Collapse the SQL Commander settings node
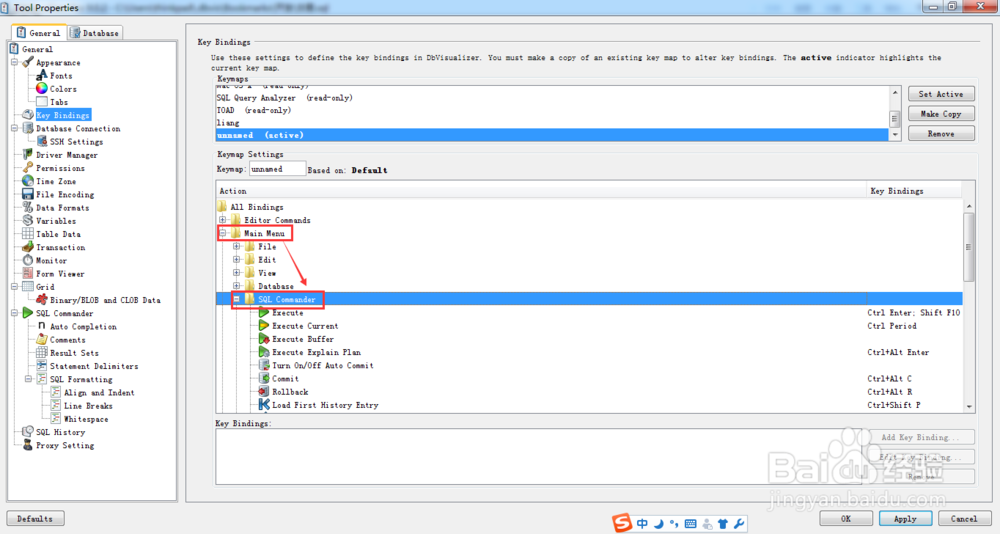The image size is (1000, 534). (x=15, y=313)
